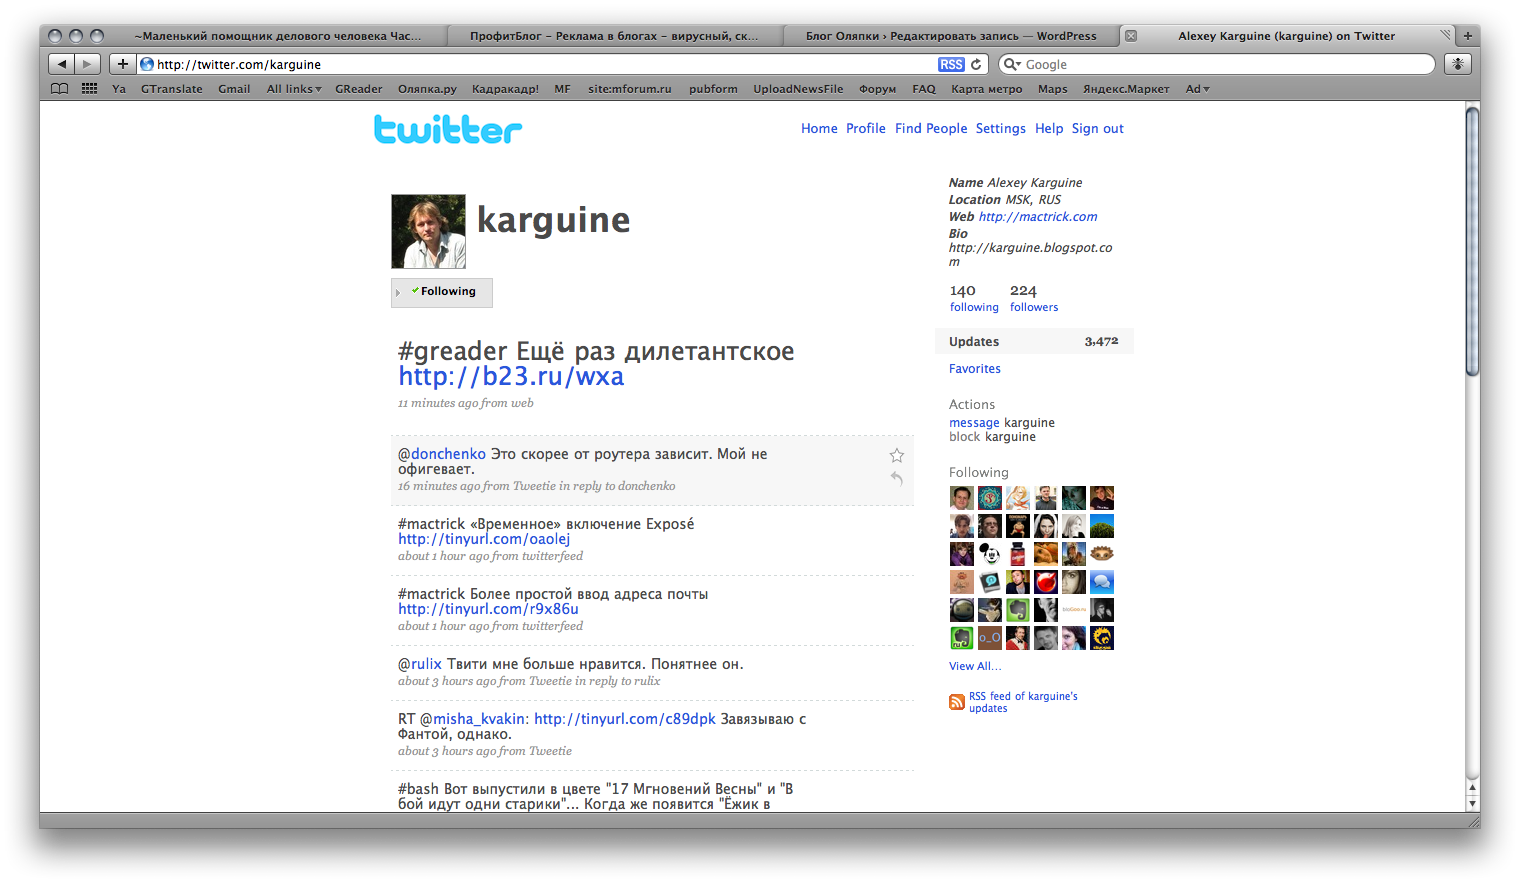Click View All... under Following
This screenshot has height=883, width=1520.
click(x=975, y=666)
